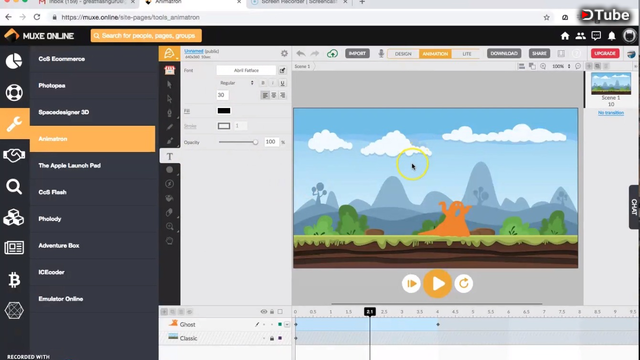Screen dimensions: 640x360
Task: Open the Abril Fatface font dropdown
Action: pyautogui.click(x=246, y=70)
